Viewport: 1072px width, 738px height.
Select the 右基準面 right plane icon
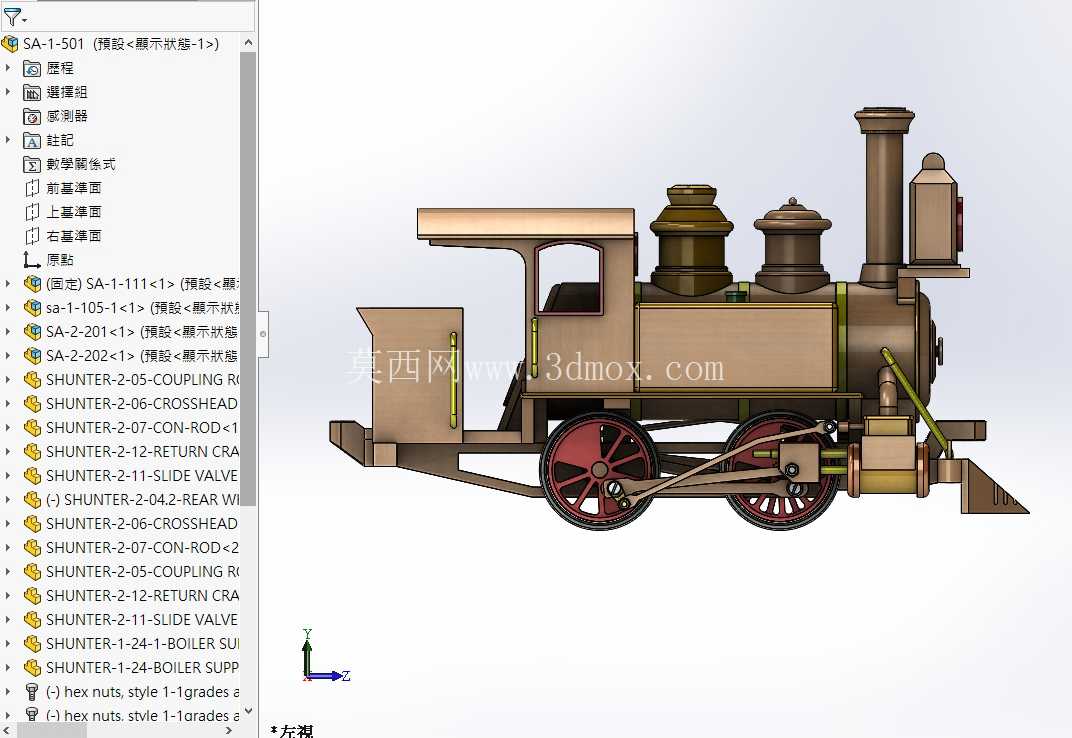pos(31,236)
